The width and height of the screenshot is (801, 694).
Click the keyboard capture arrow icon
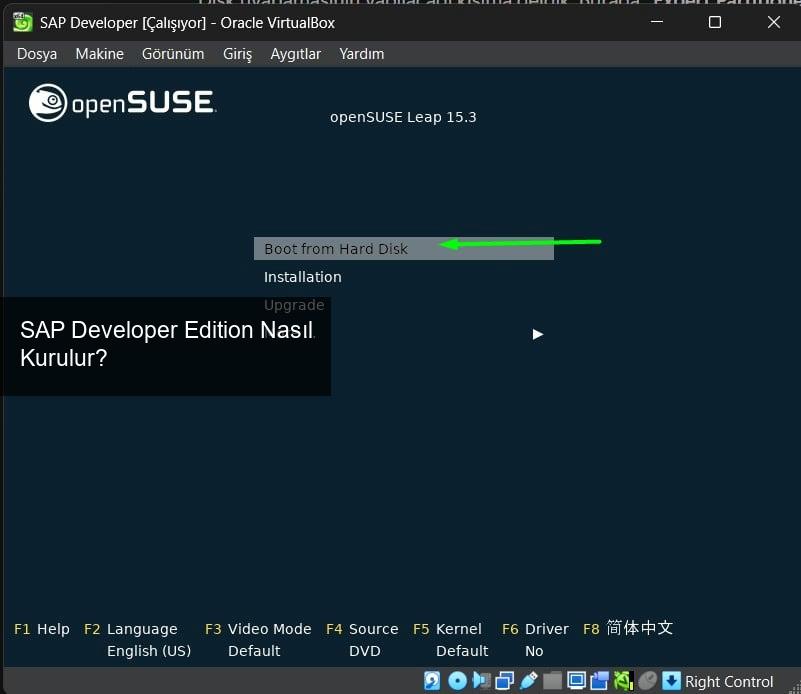(x=672, y=682)
